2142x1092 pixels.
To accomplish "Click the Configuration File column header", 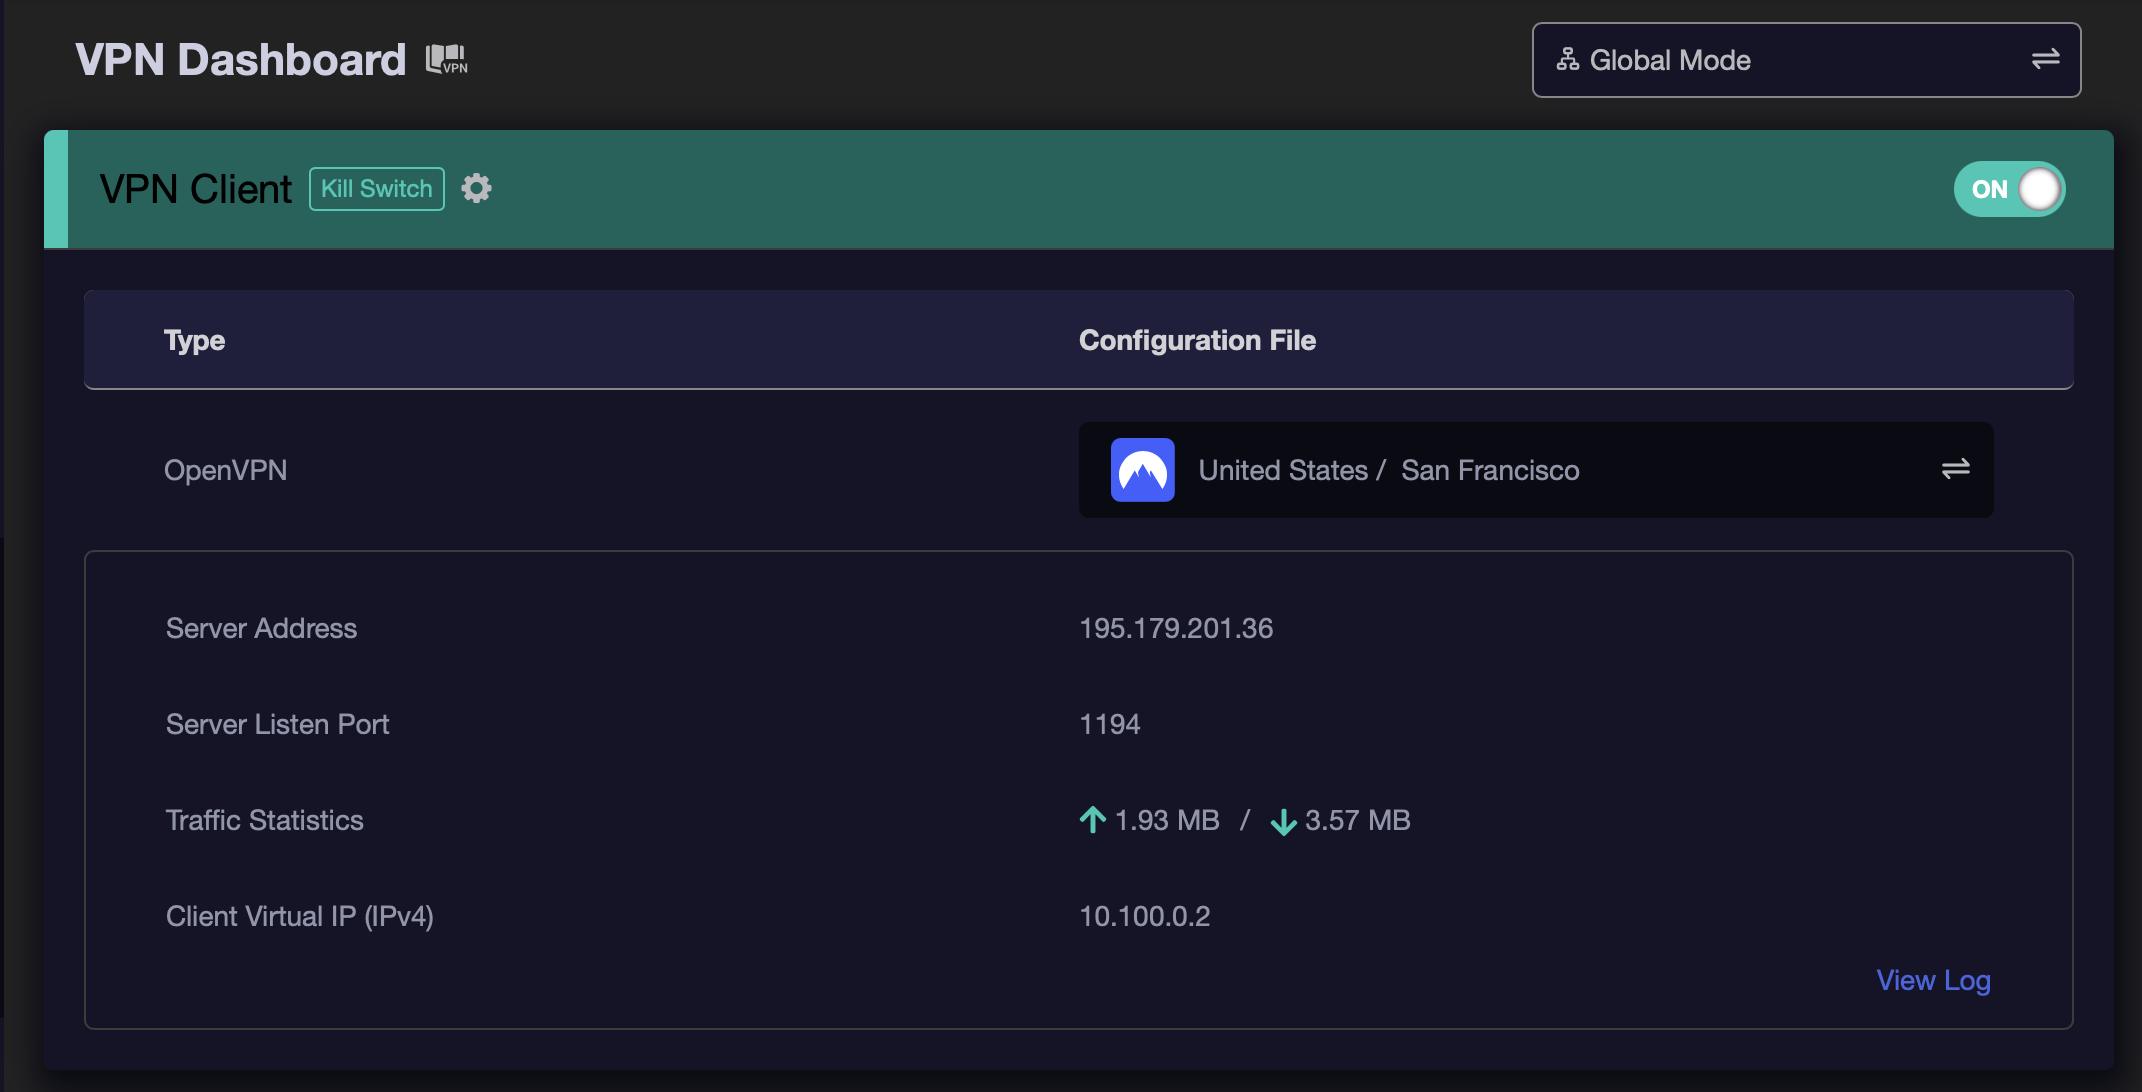I will click(1197, 341).
